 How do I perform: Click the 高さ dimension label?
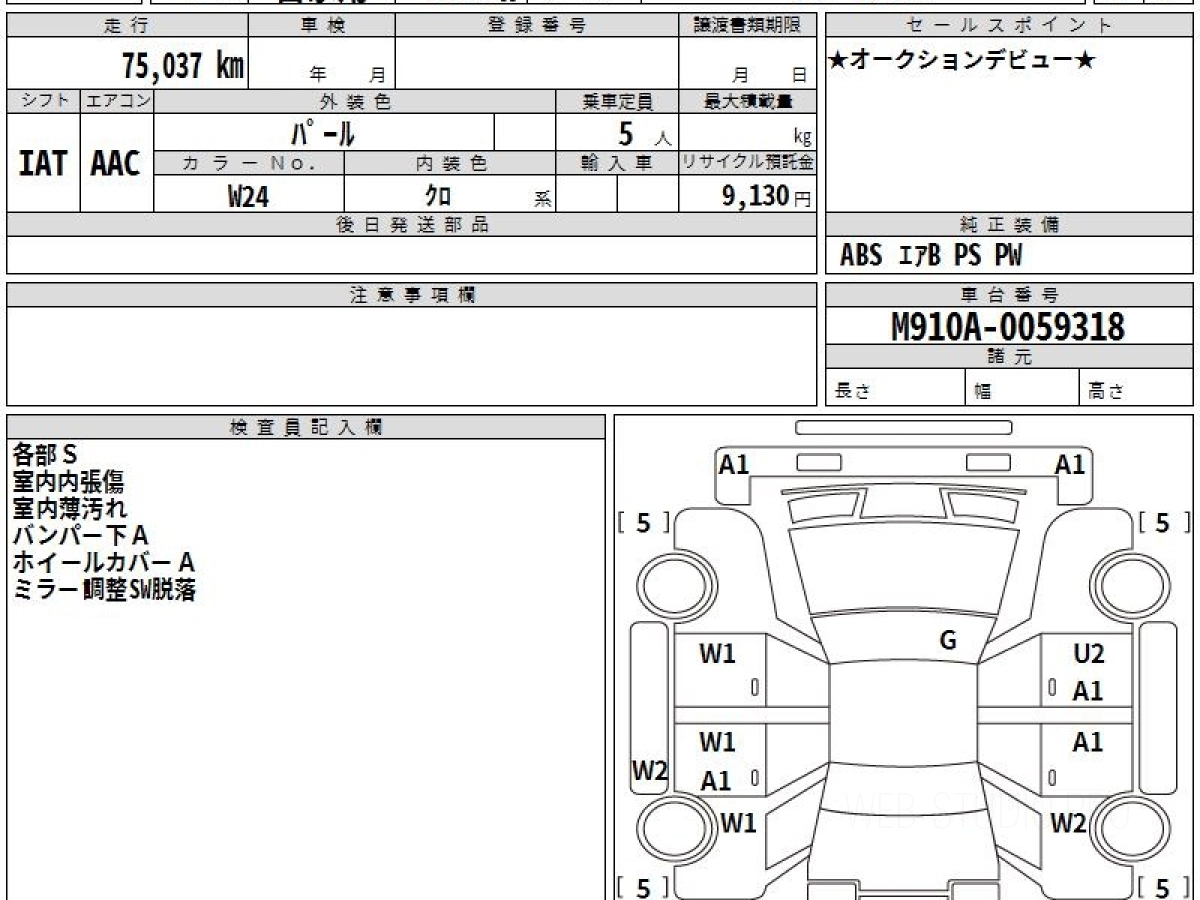pos(1107,391)
